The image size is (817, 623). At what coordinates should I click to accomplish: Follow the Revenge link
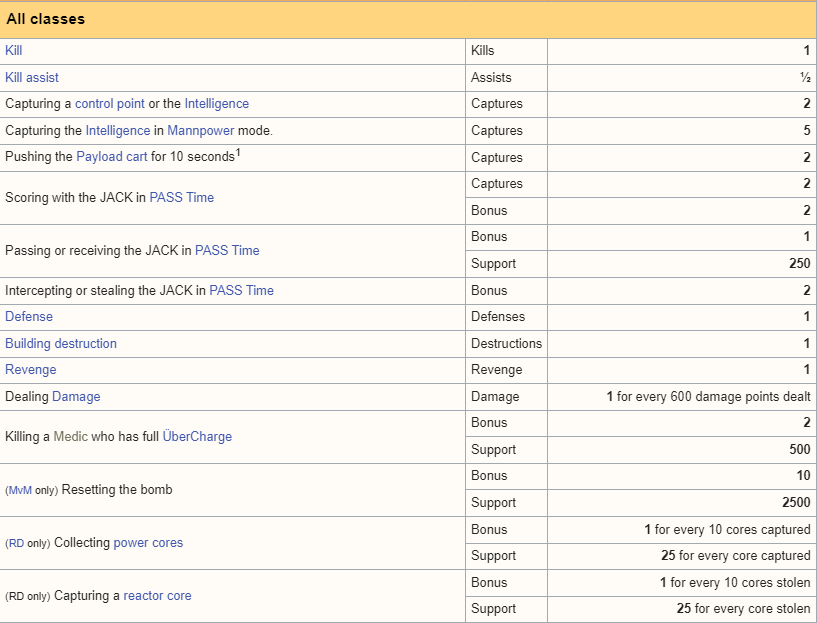click(31, 370)
